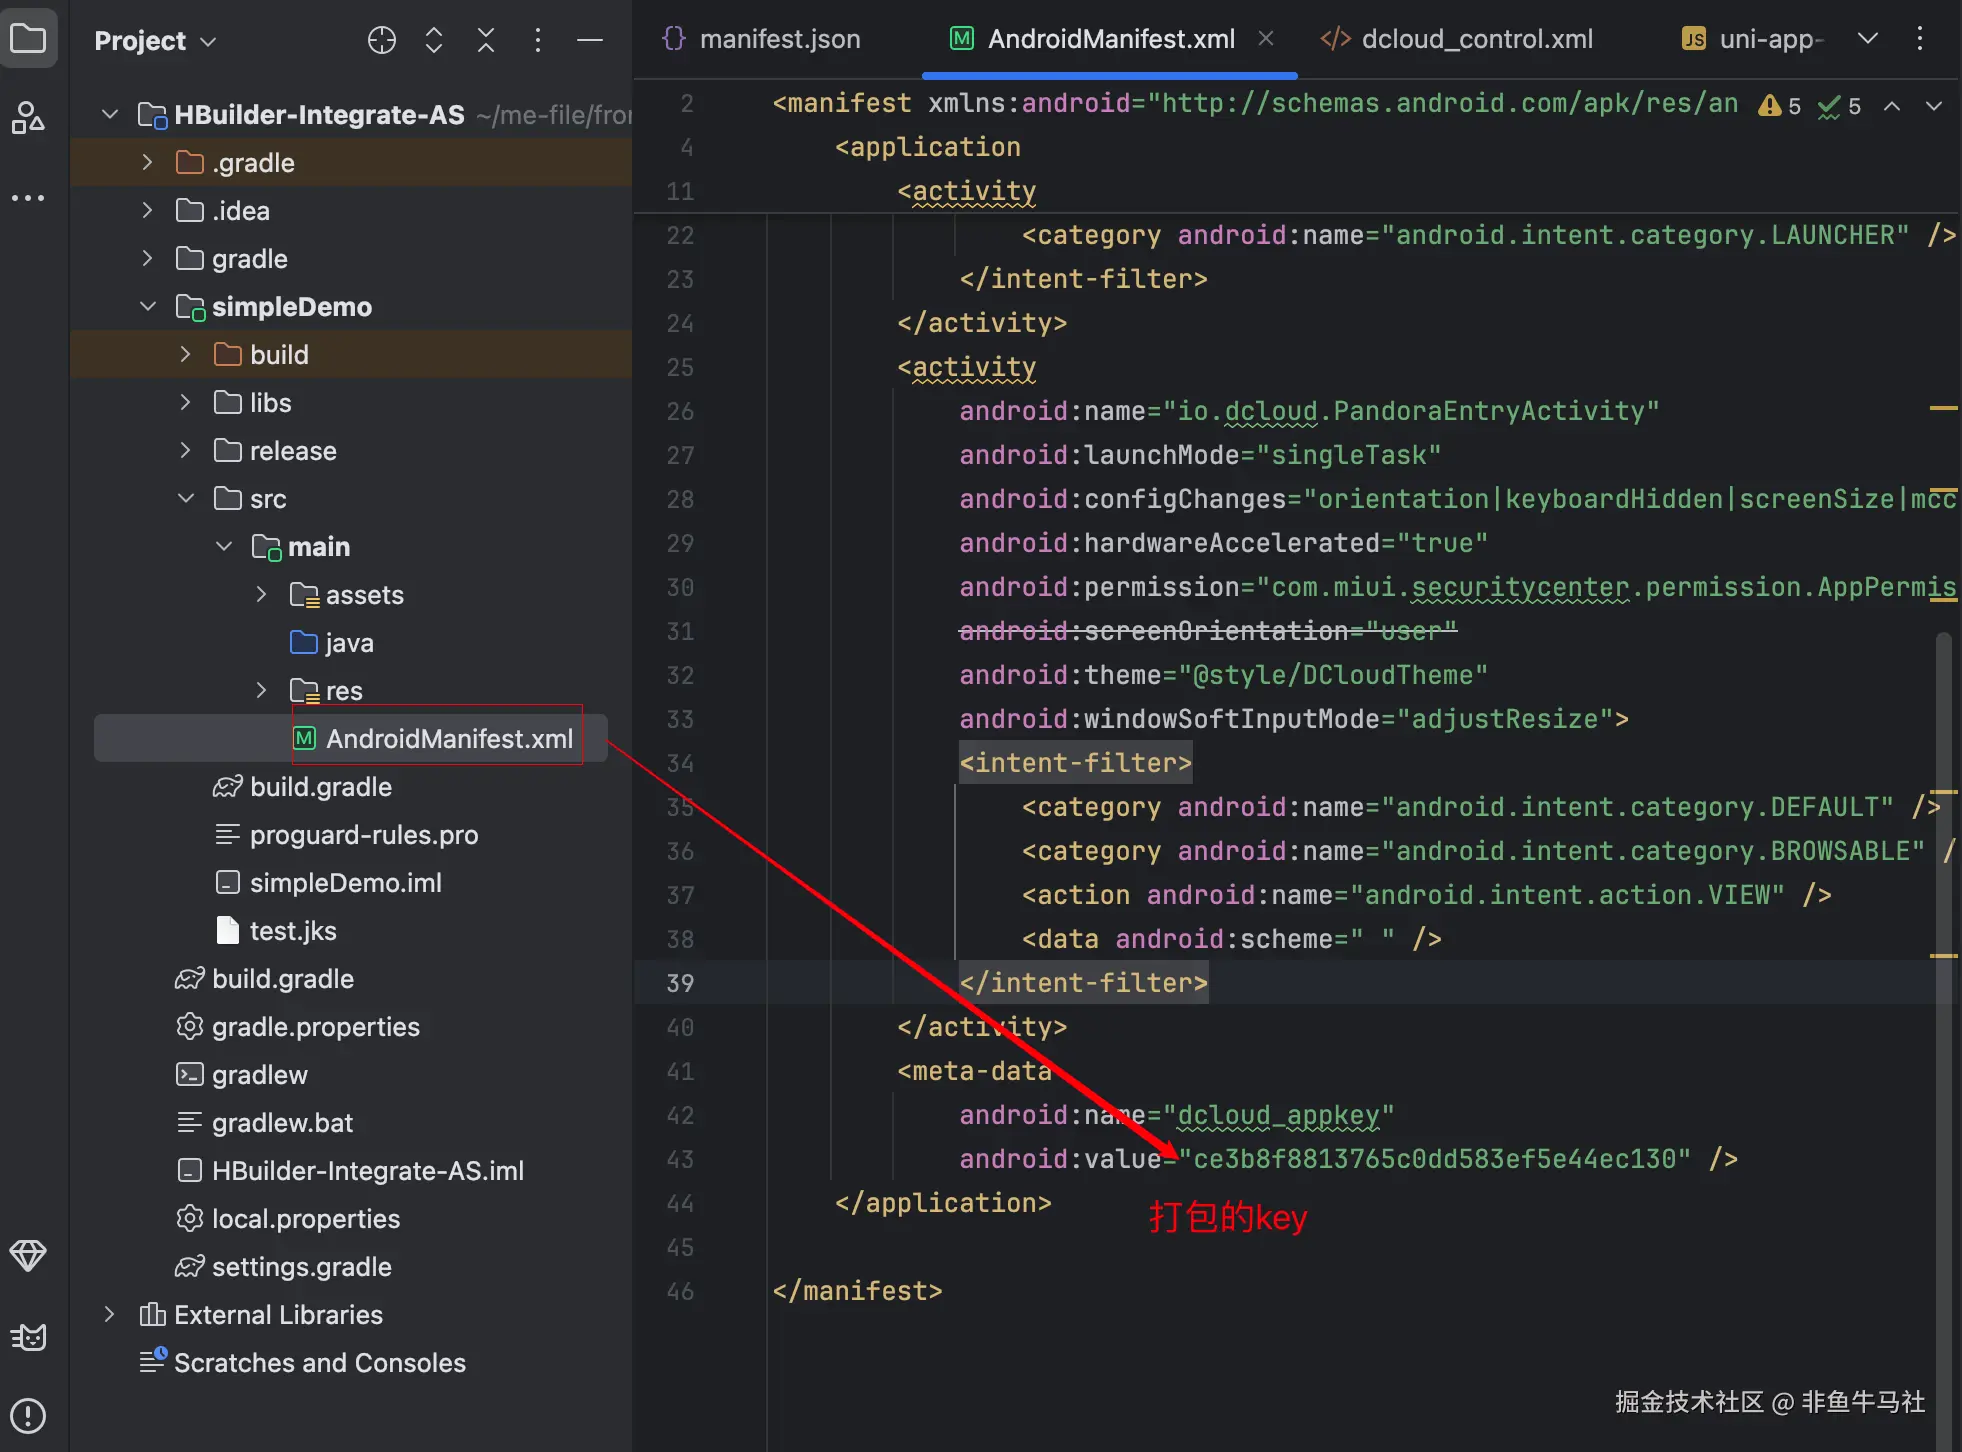Show hidden editor tabs dropdown arrow
1962x1452 pixels.
pos(1867,39)
